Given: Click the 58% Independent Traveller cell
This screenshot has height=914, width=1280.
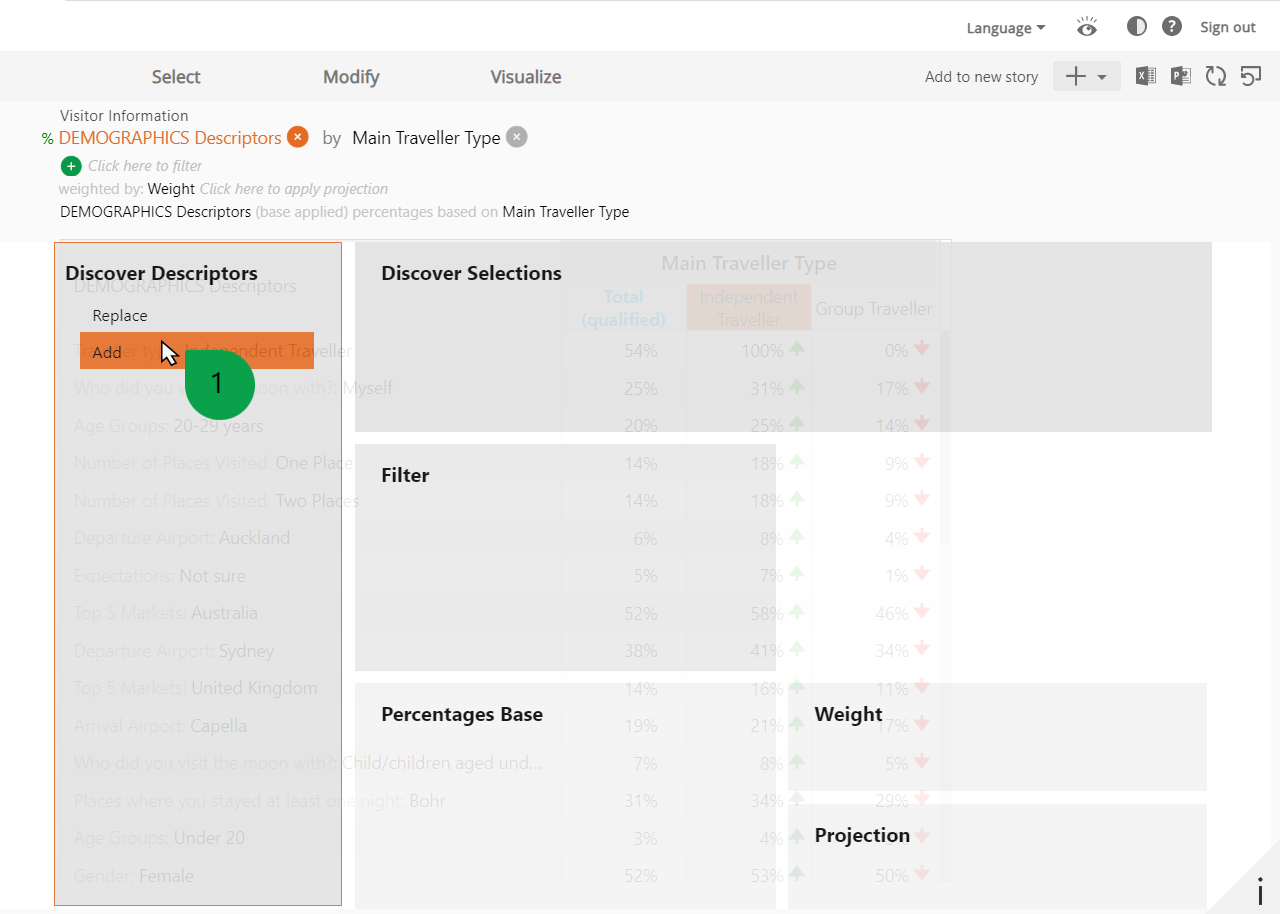Looking at the screenshot, I should click(x=767, y=613).
